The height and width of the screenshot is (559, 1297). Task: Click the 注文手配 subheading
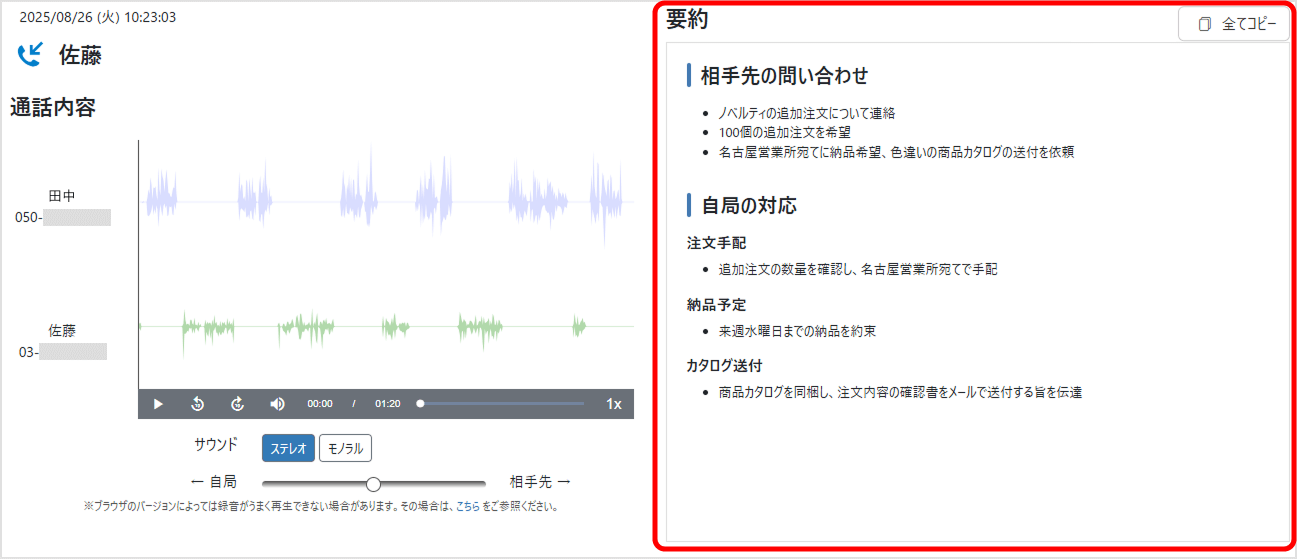[x=716, y=243]
